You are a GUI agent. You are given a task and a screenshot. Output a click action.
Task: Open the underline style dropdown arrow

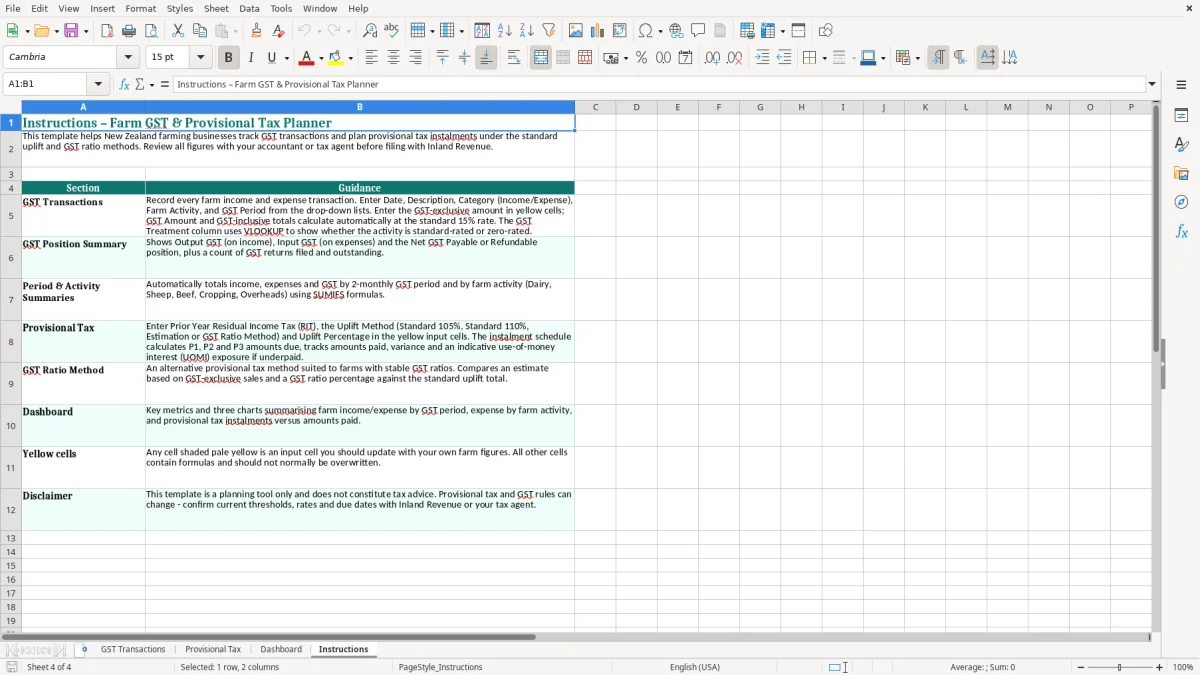(x=285, y=58)
